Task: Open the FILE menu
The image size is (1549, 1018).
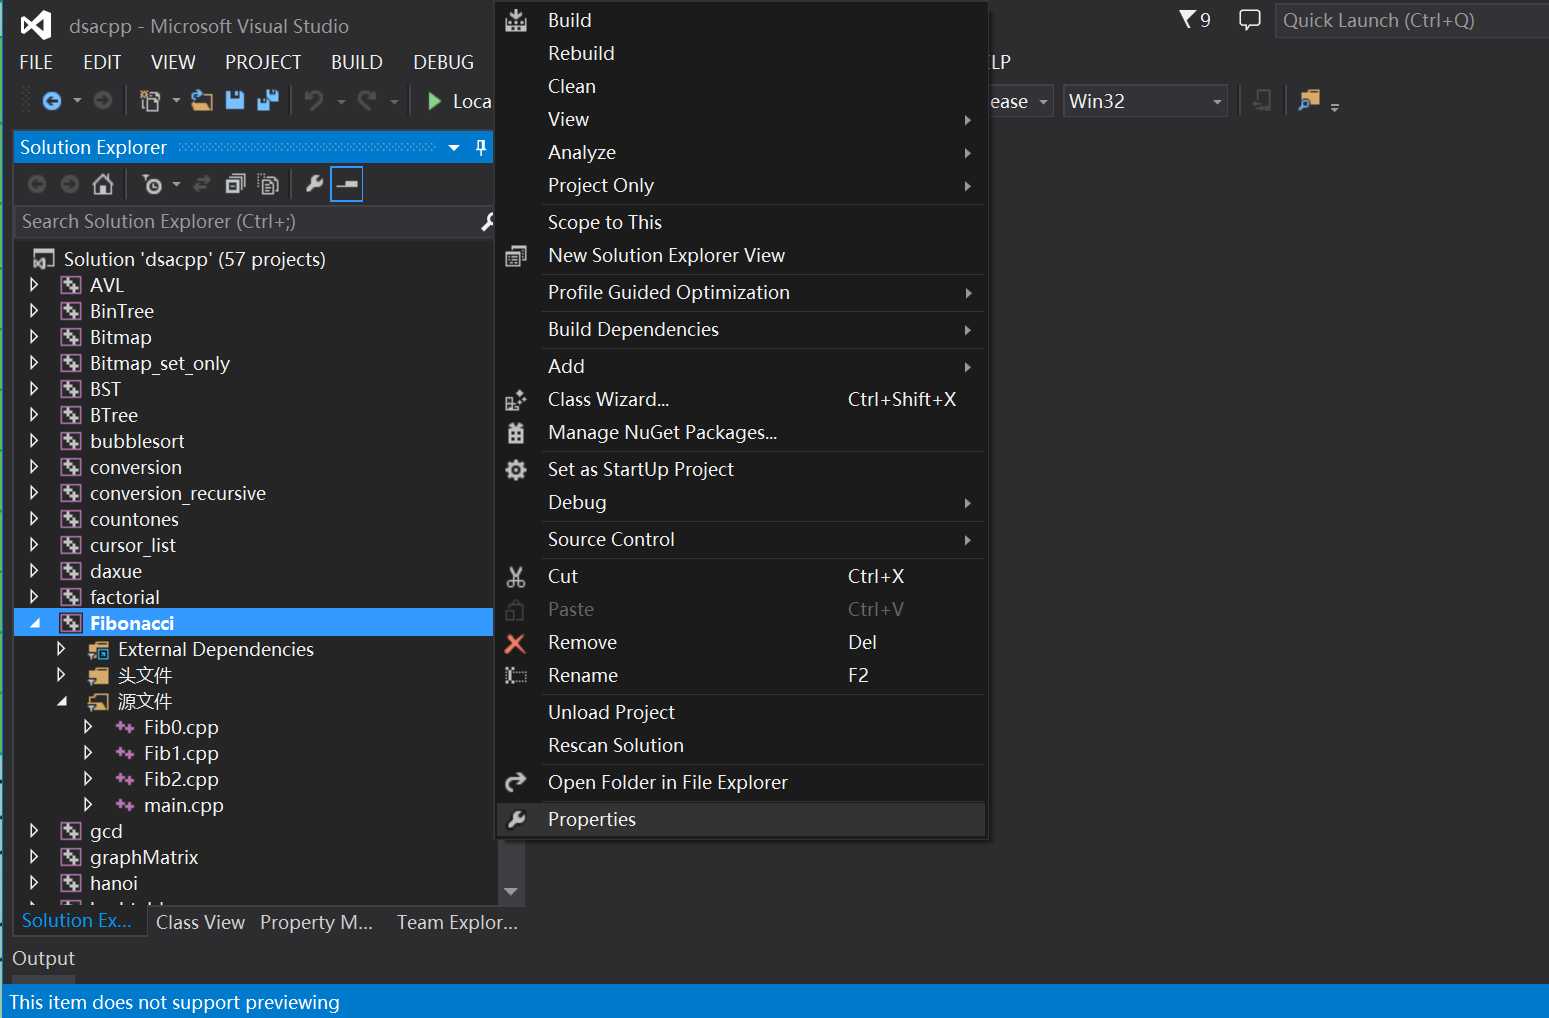Action: [36, 62]
